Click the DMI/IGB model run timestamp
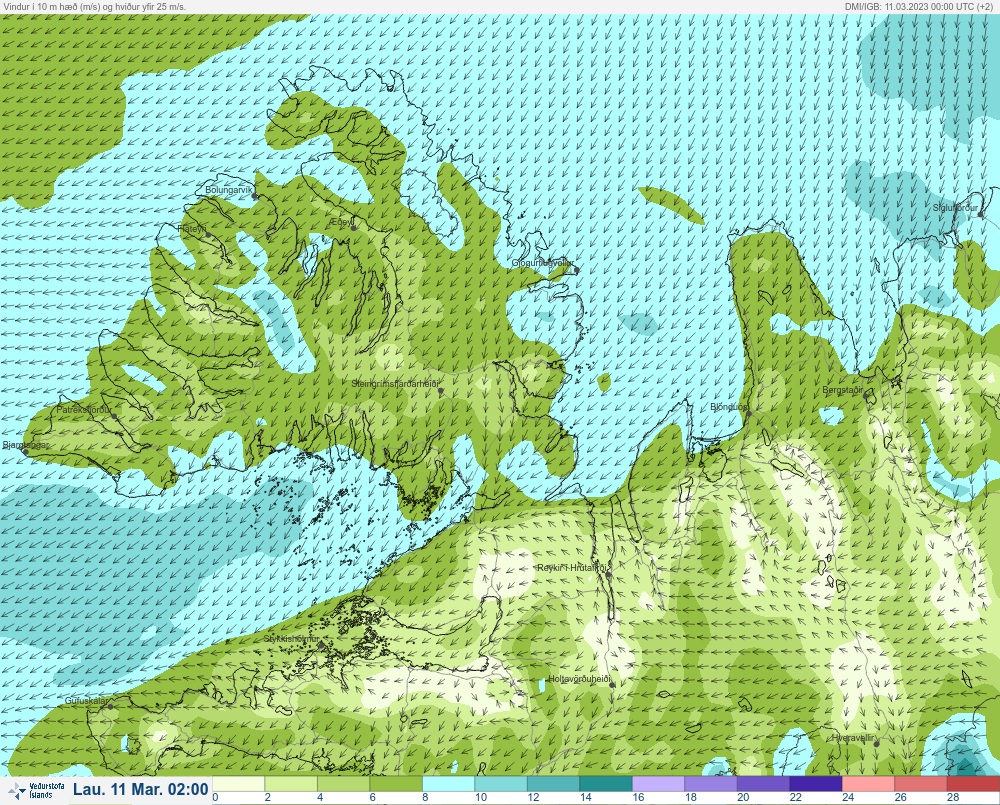1000x805 pixels. point(918,6)
